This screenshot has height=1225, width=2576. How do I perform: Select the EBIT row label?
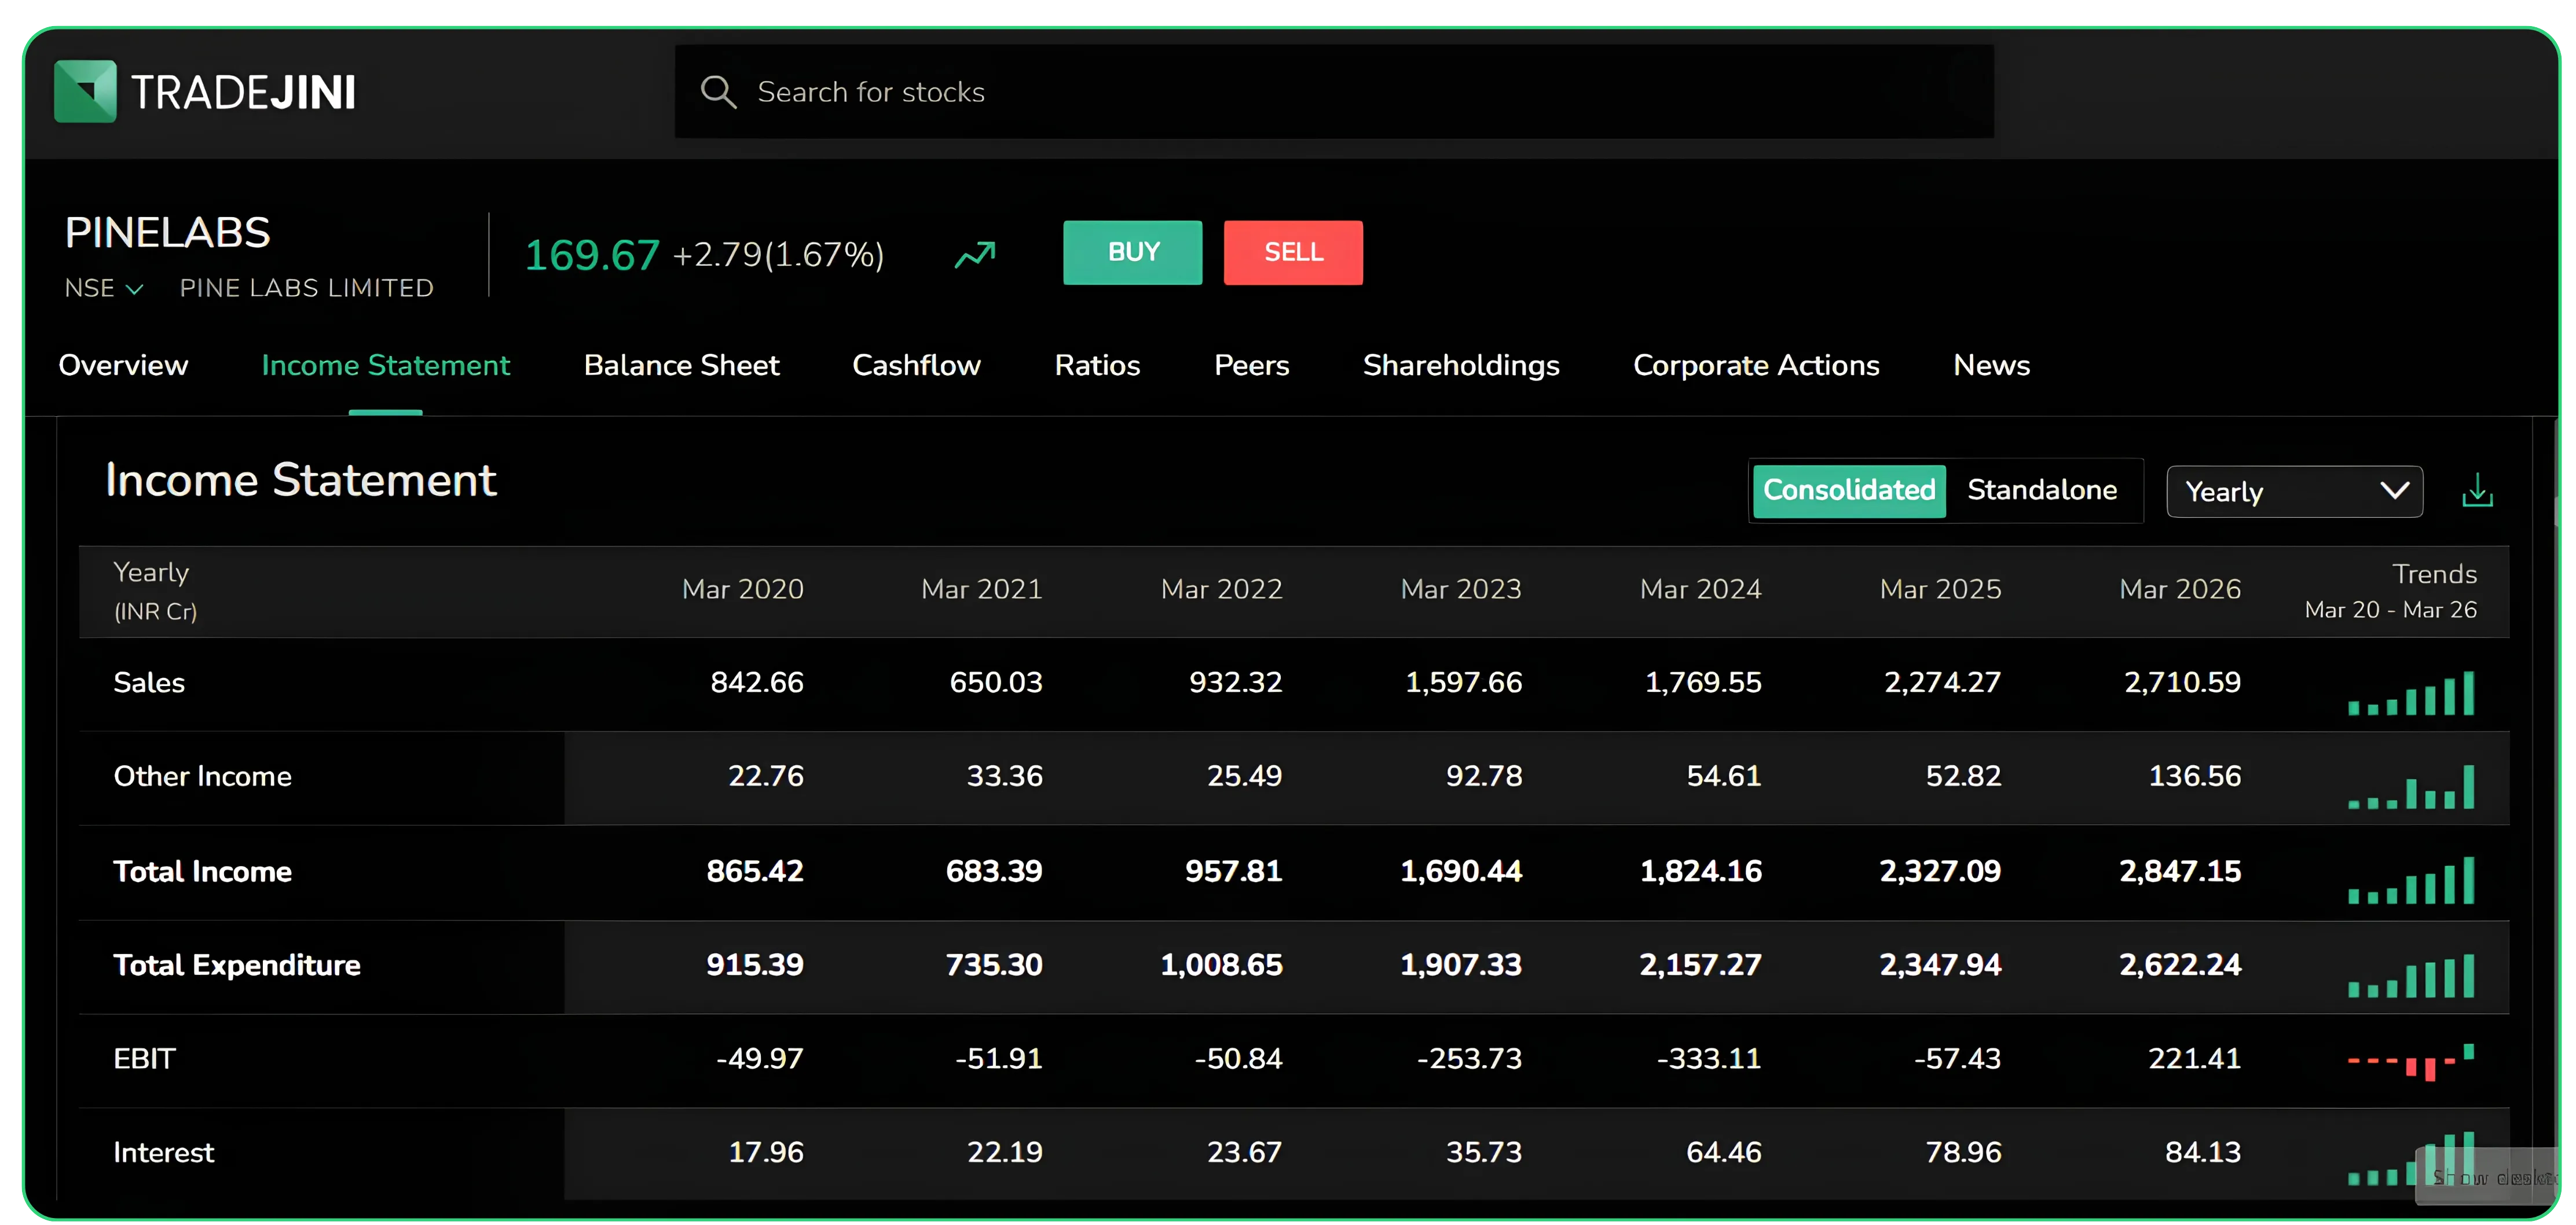pos(144,1058)
